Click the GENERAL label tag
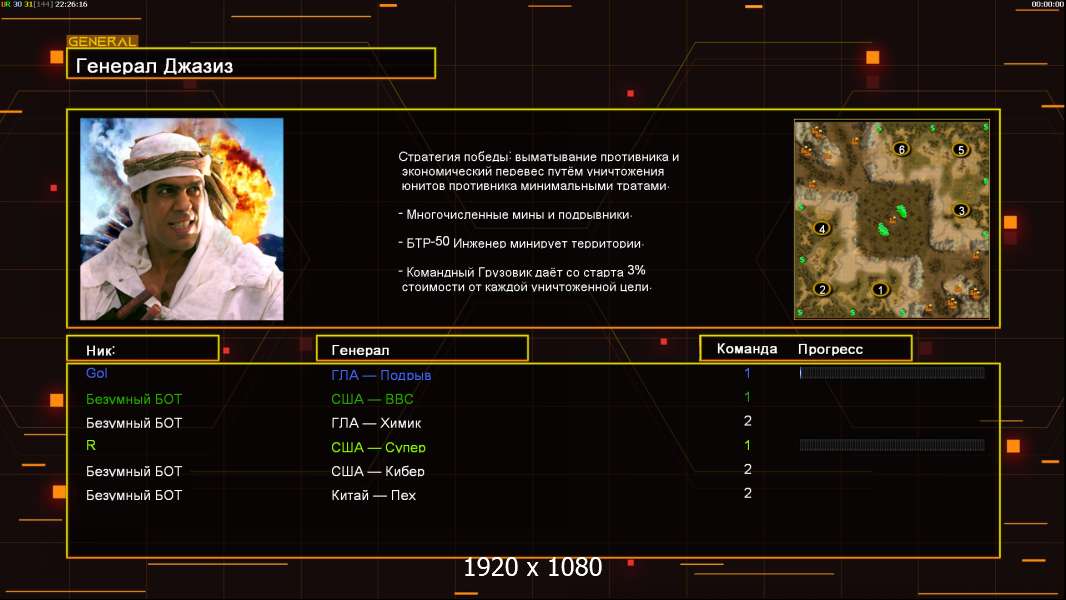 (102, 41)
